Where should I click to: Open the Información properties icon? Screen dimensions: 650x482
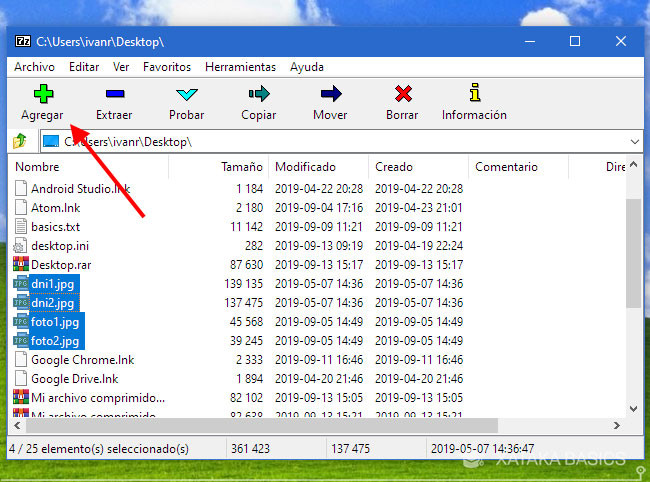(474, 95)
